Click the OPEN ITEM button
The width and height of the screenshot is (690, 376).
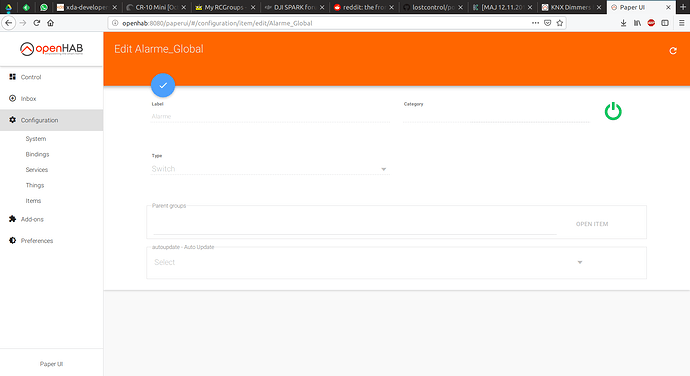point(592,224)
